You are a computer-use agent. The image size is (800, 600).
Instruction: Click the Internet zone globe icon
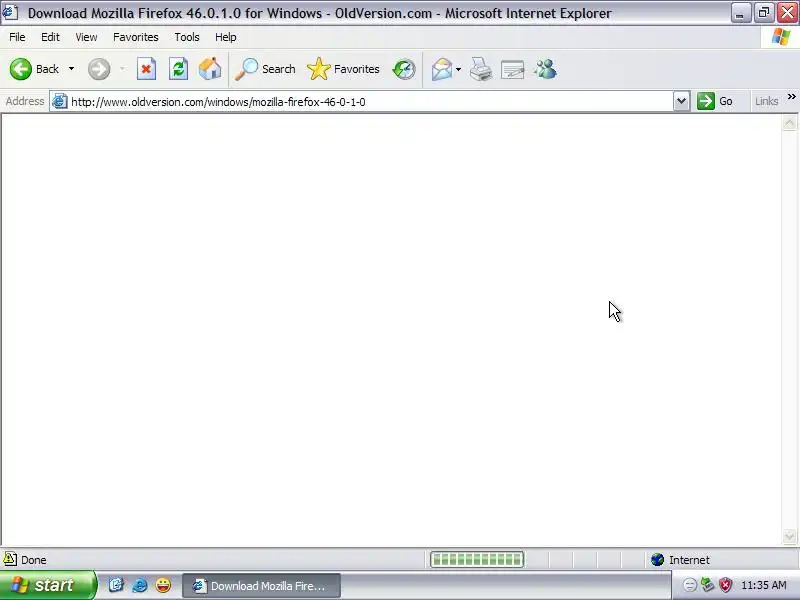pyautogui.click(x=658, y=560)
